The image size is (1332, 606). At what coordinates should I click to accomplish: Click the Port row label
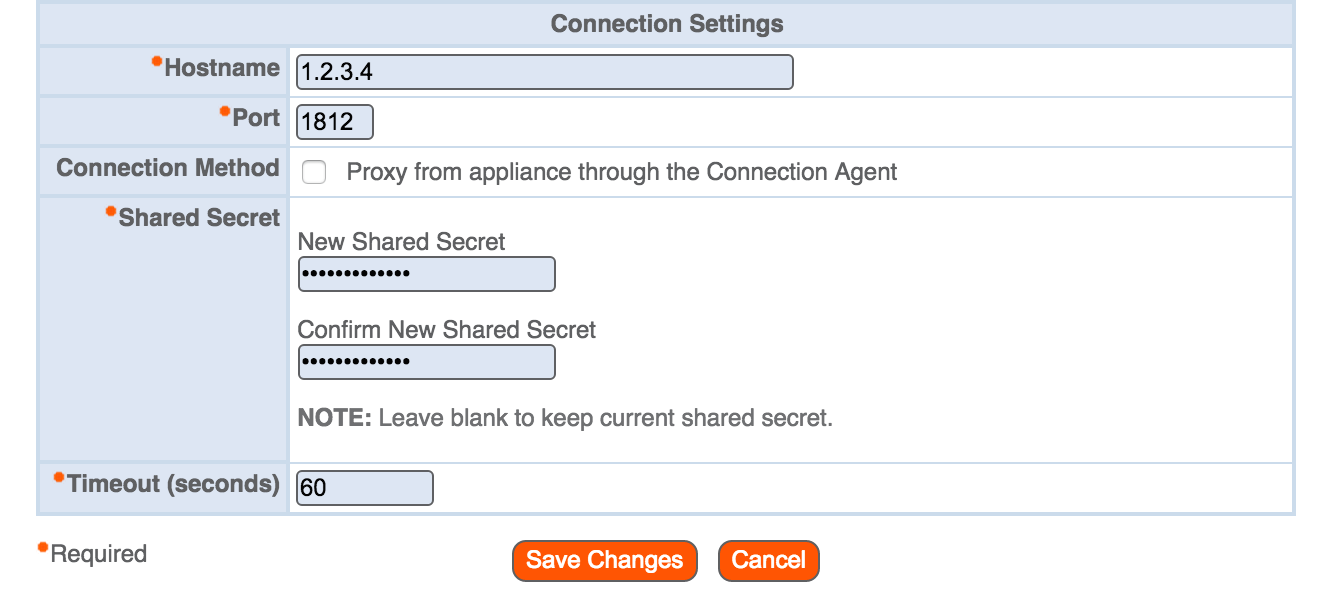[258, 117]
